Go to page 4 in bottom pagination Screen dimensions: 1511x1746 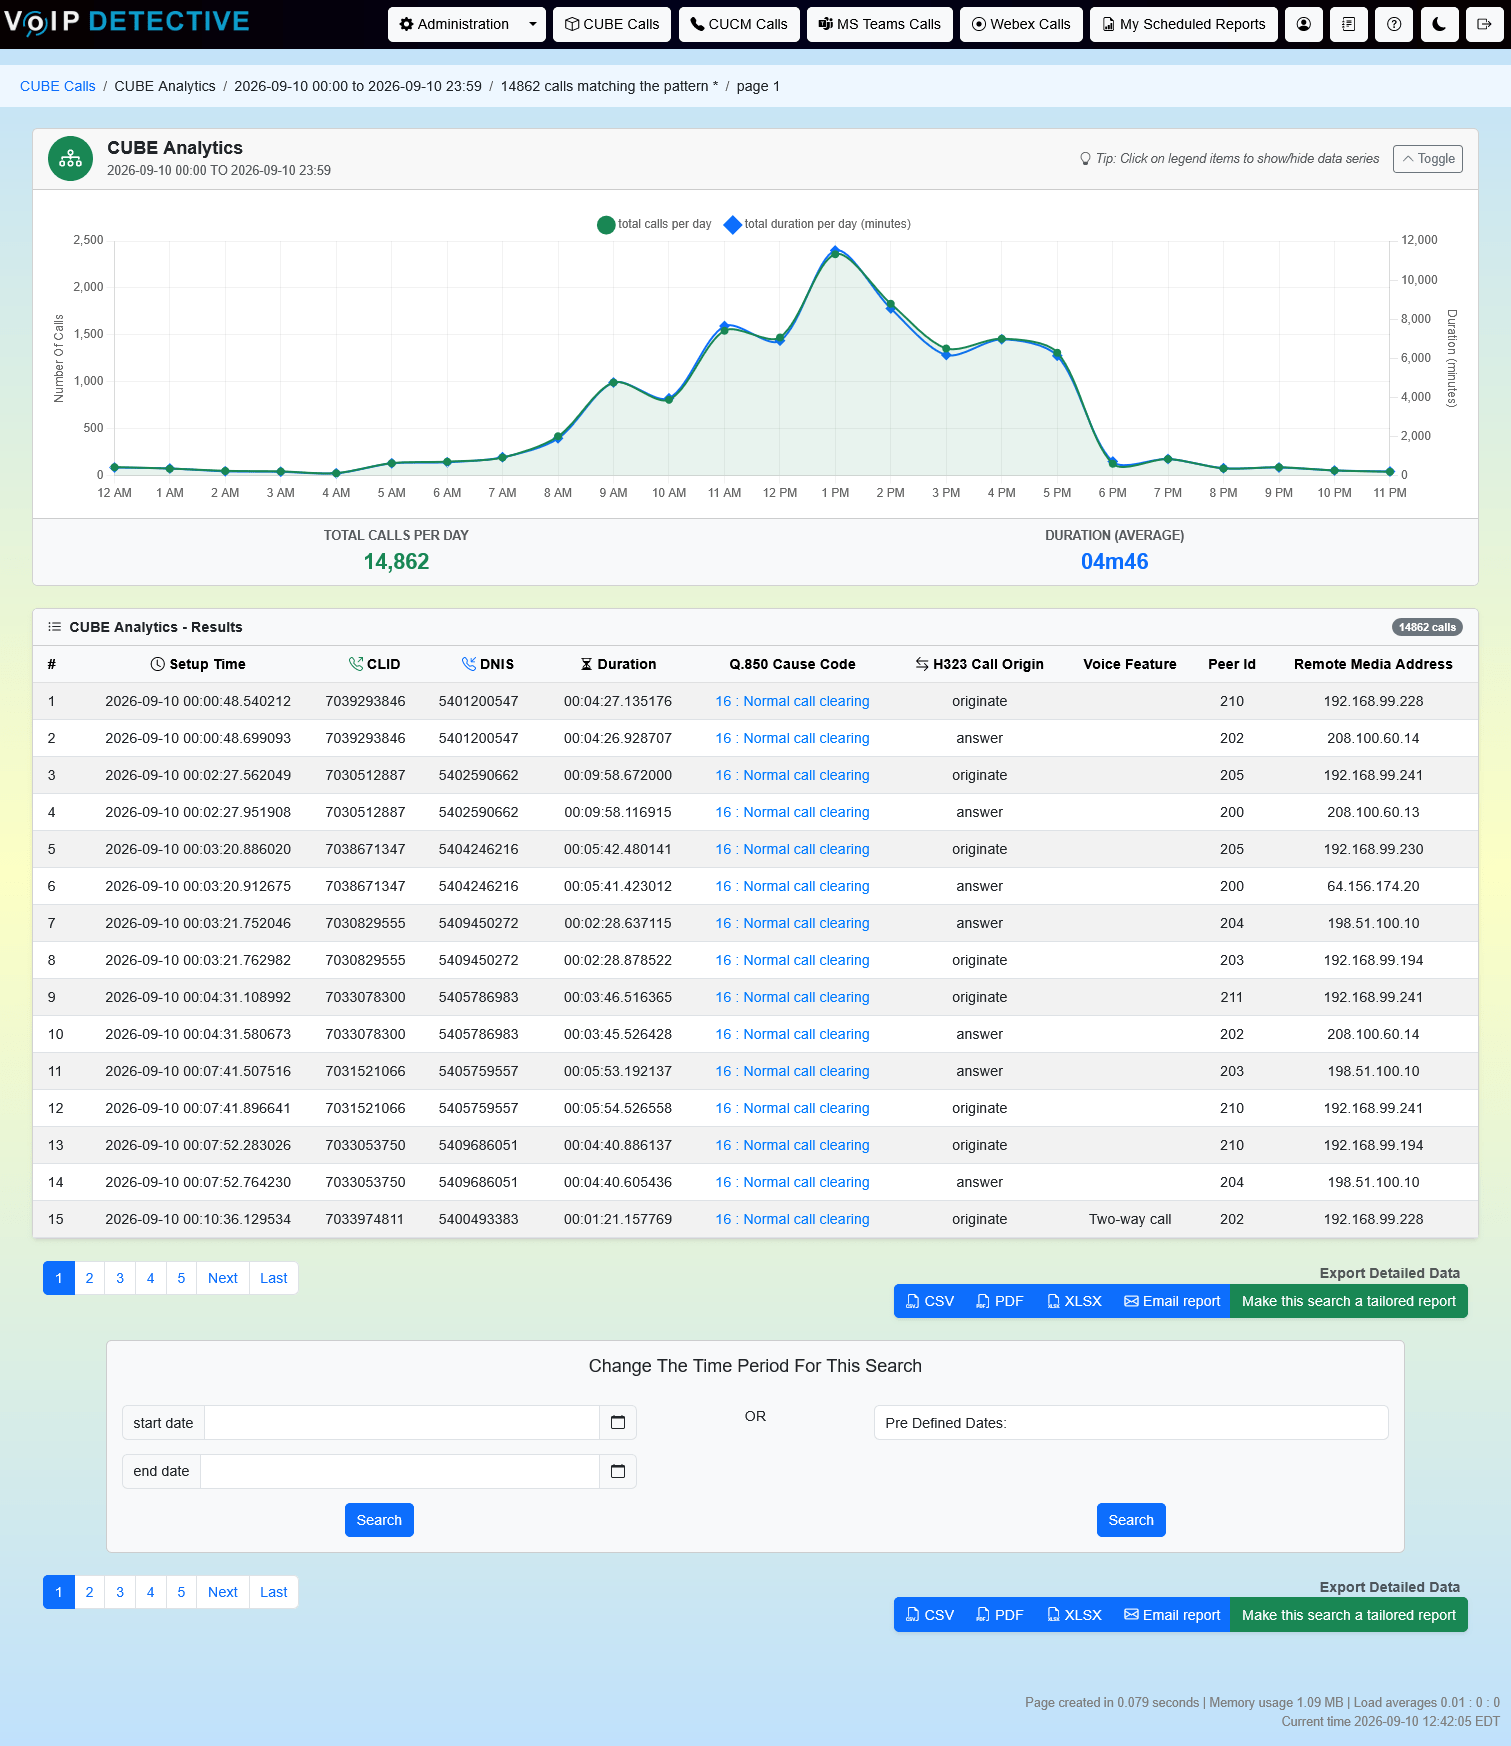pos(150,1592)
